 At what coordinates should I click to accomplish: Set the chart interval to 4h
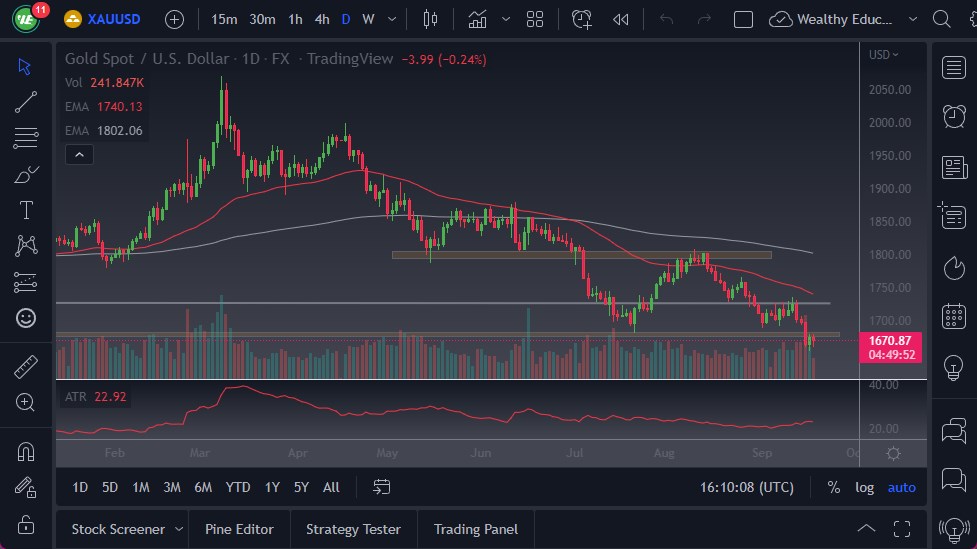coord(321,19)
